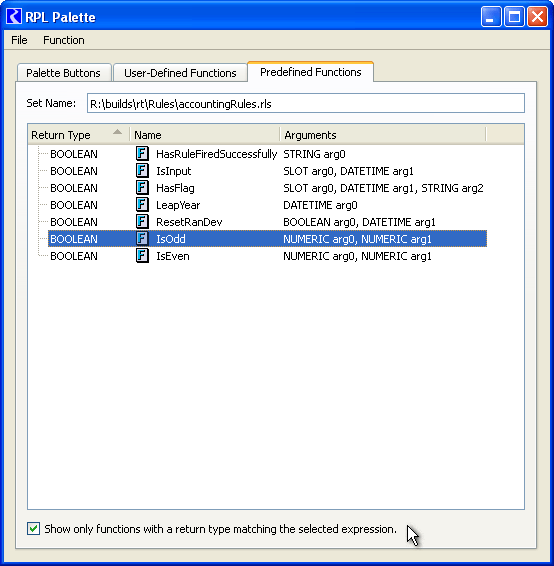Open the Function menu
This screenshot has width=554, height=566.
click(64, 40)
